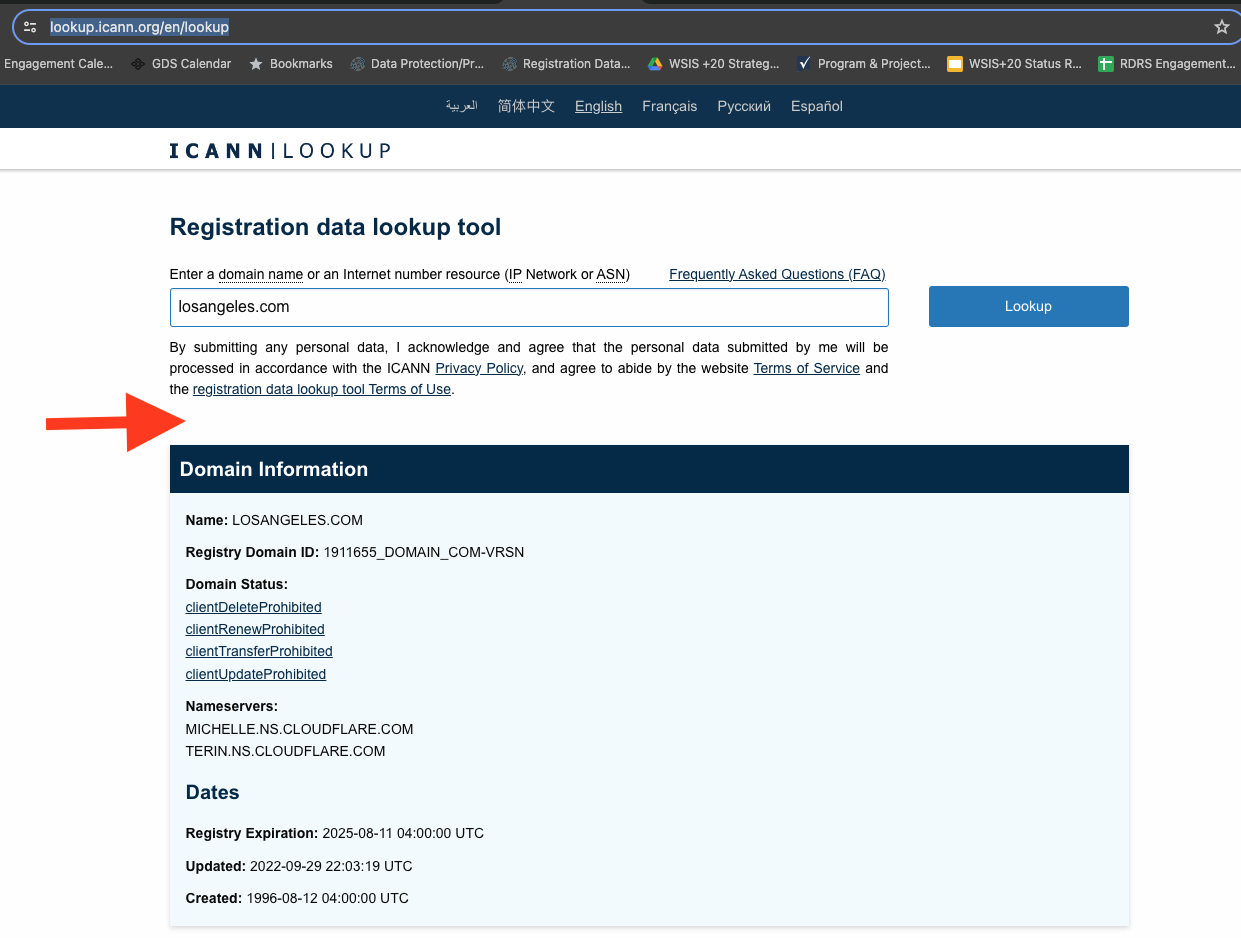Image resolution: width=1241 pixels, height=938 pixels.
Task: Open the Data Protection/Pr... bookmark
Action: pos(417,64)
